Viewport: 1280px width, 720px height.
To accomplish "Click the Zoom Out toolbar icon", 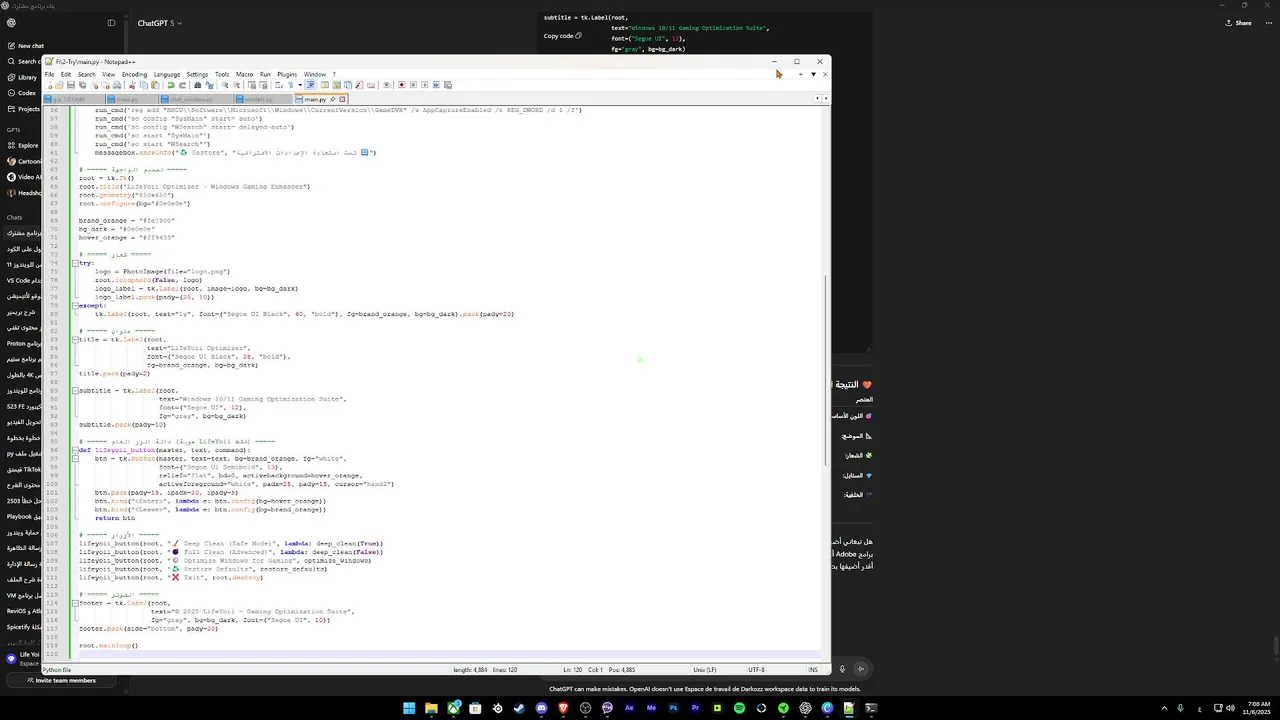I will [x=236, y=85].
